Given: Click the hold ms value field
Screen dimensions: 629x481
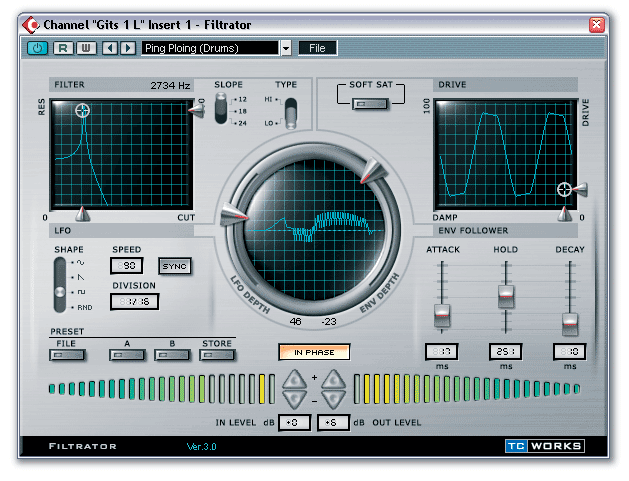Looking at the screenshot, I should pos(505,352).
